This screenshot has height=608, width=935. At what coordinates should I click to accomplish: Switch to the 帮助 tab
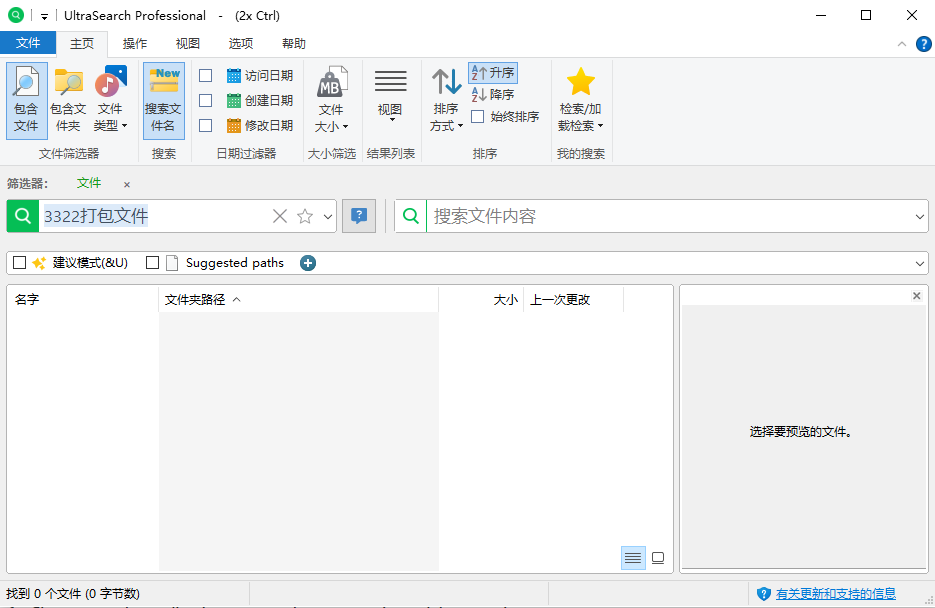294,44
